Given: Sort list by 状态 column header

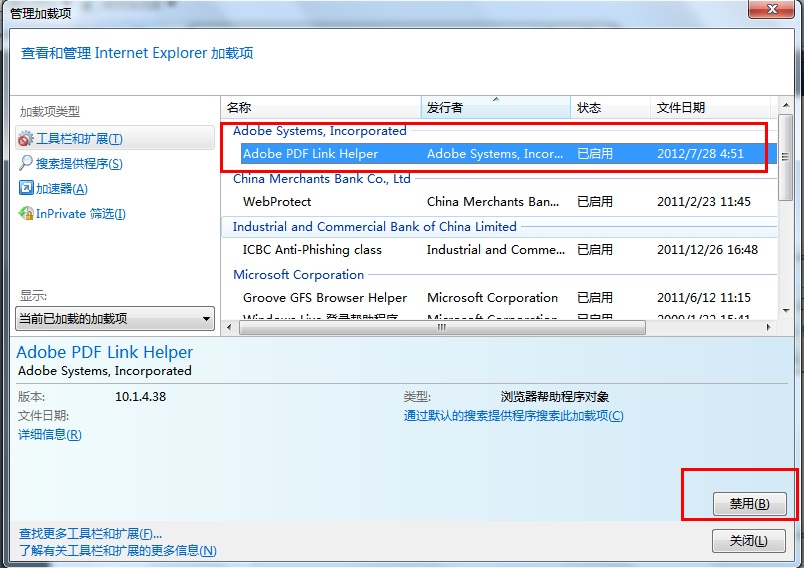Looking at the screenshot, I should [611, 108].
